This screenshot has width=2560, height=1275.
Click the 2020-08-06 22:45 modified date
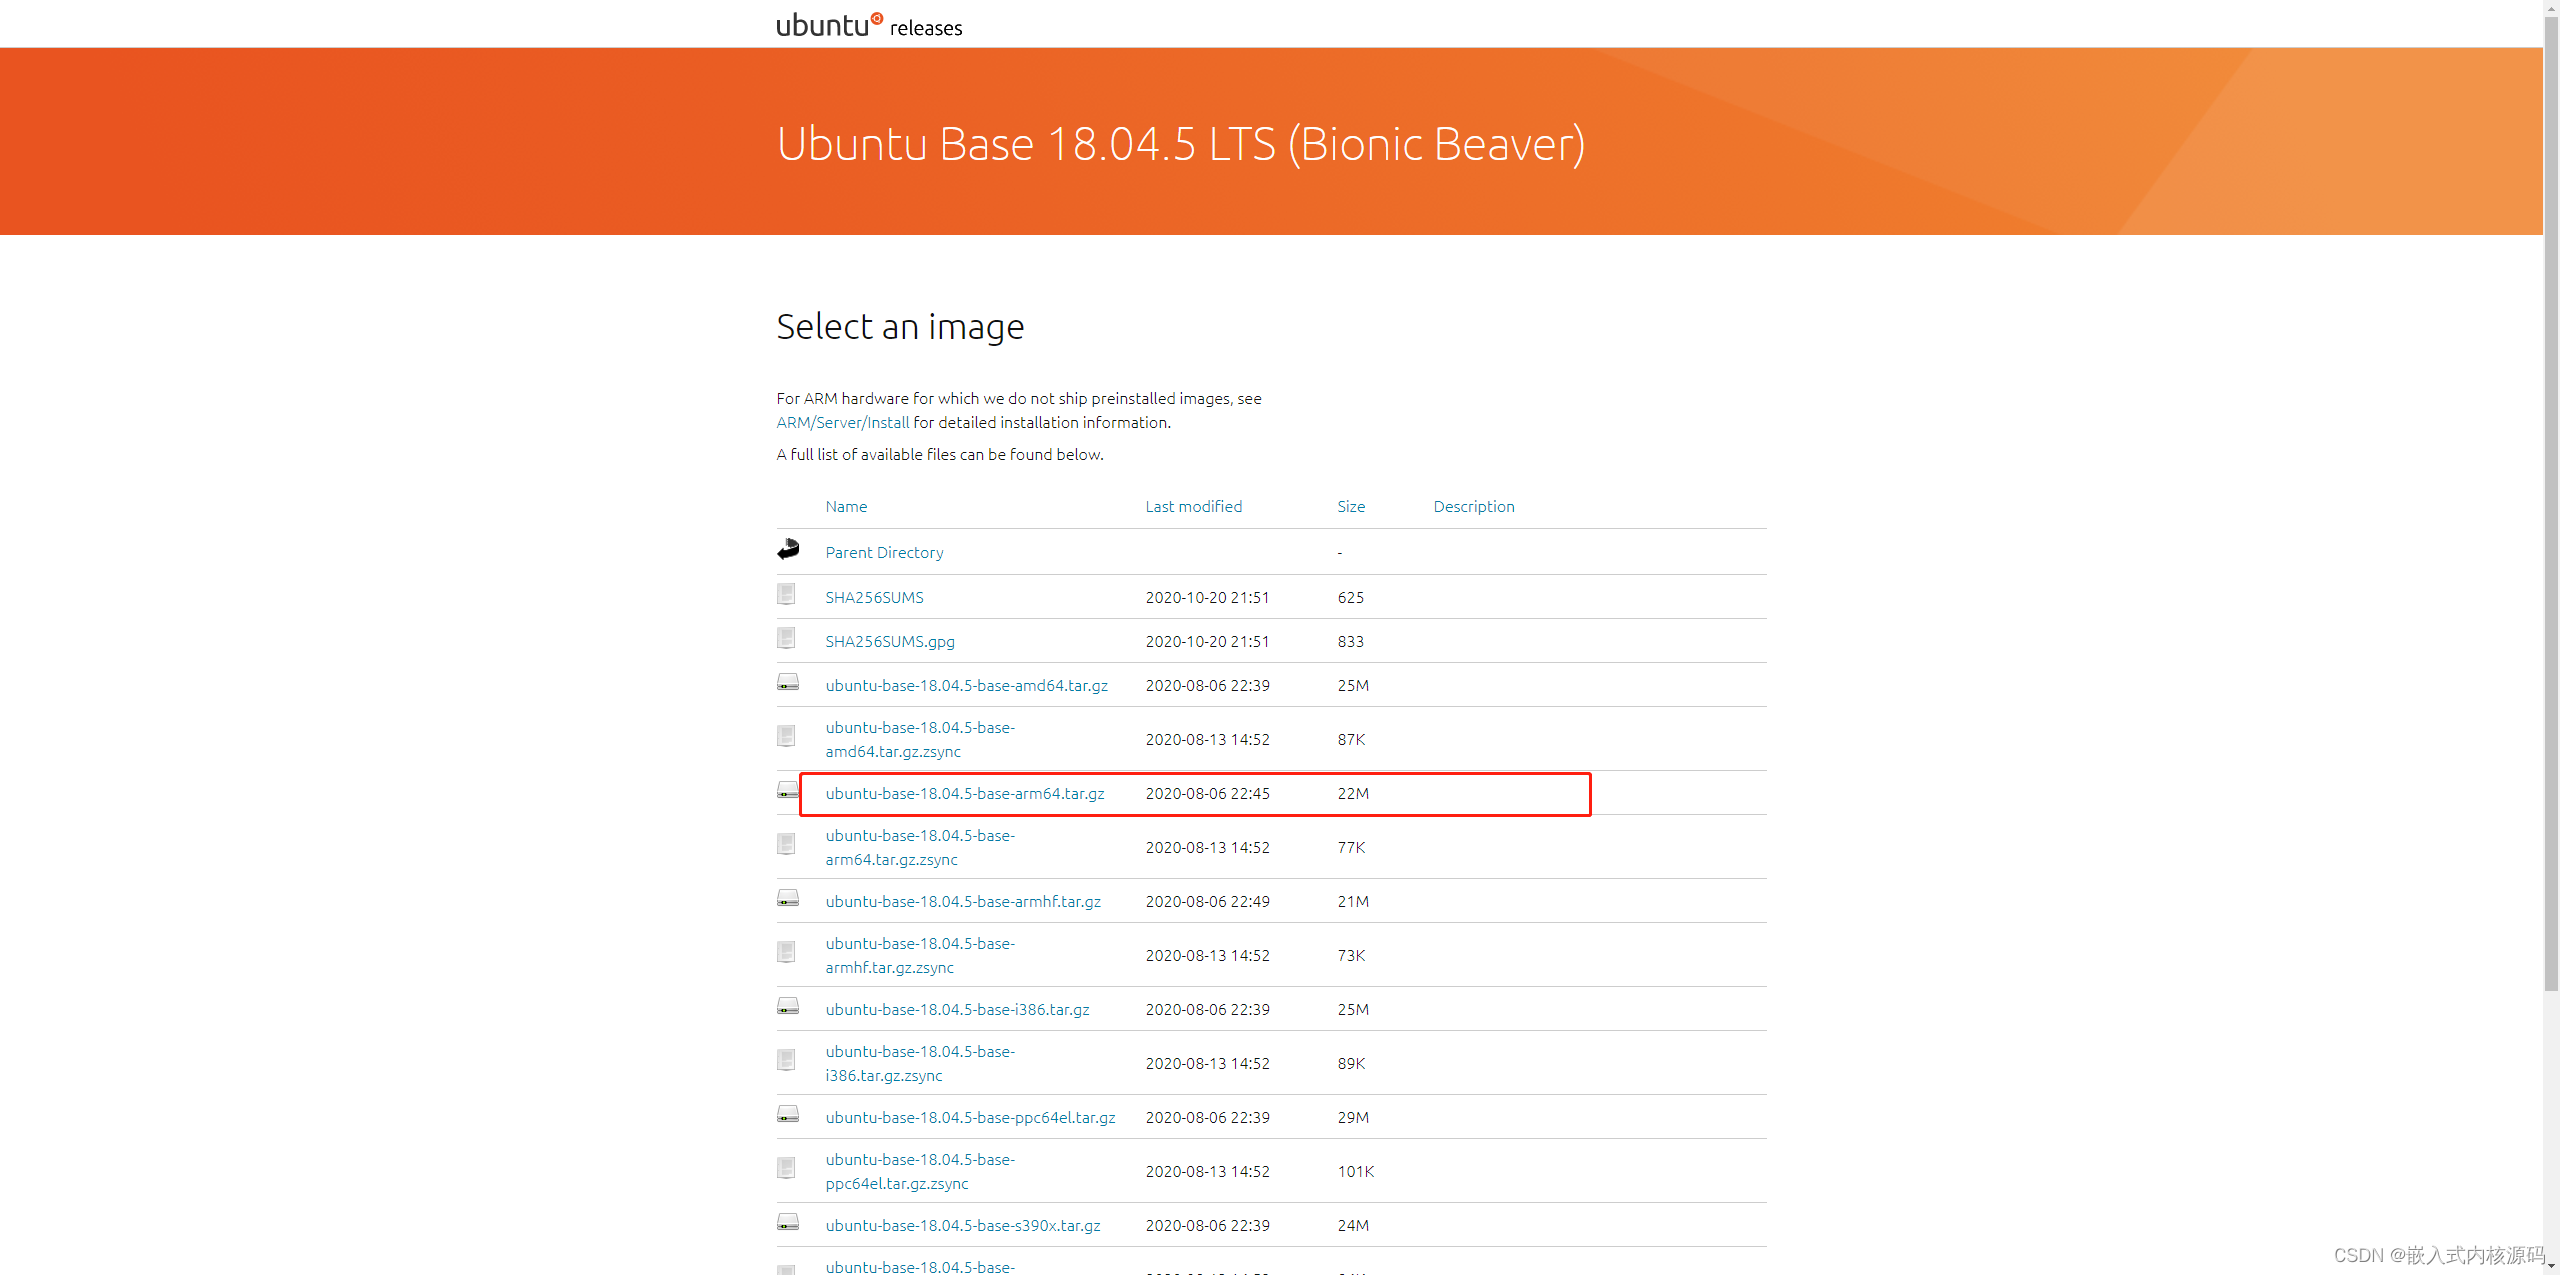(x=1207, y=793)
